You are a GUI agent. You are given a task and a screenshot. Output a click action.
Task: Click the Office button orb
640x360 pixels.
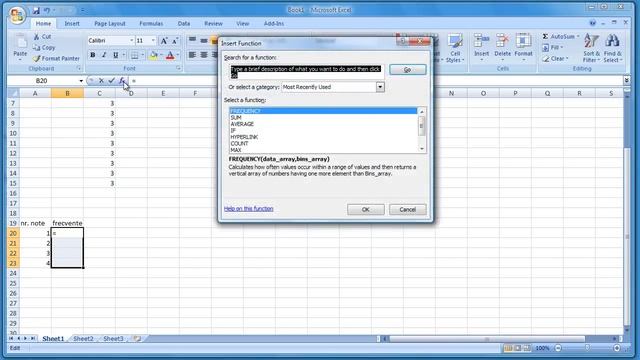tap(17, 15)
